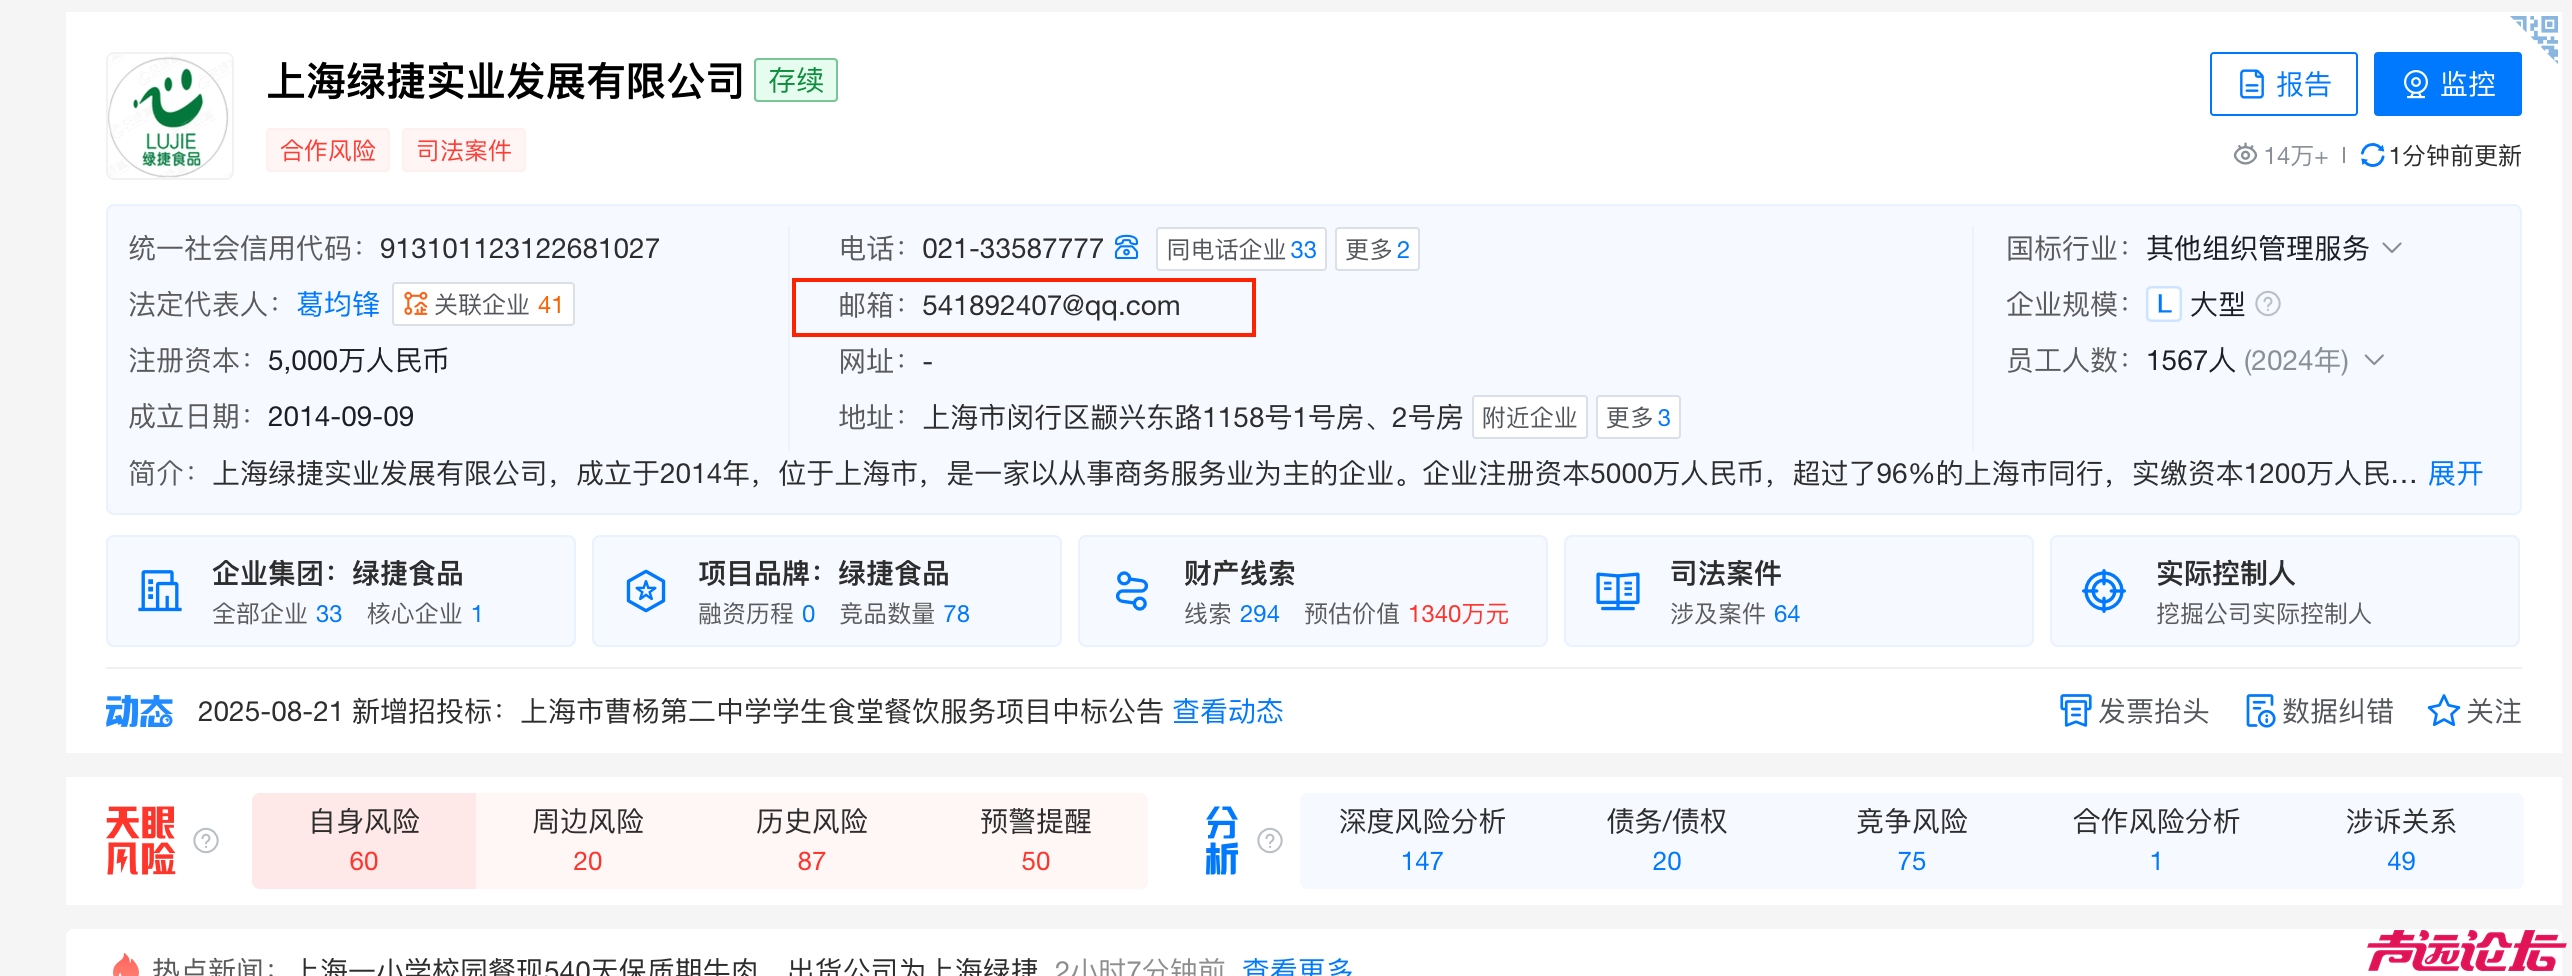
Task: Click the company title 上海绿捷实业发展有限公司
Action: point(505,81)
